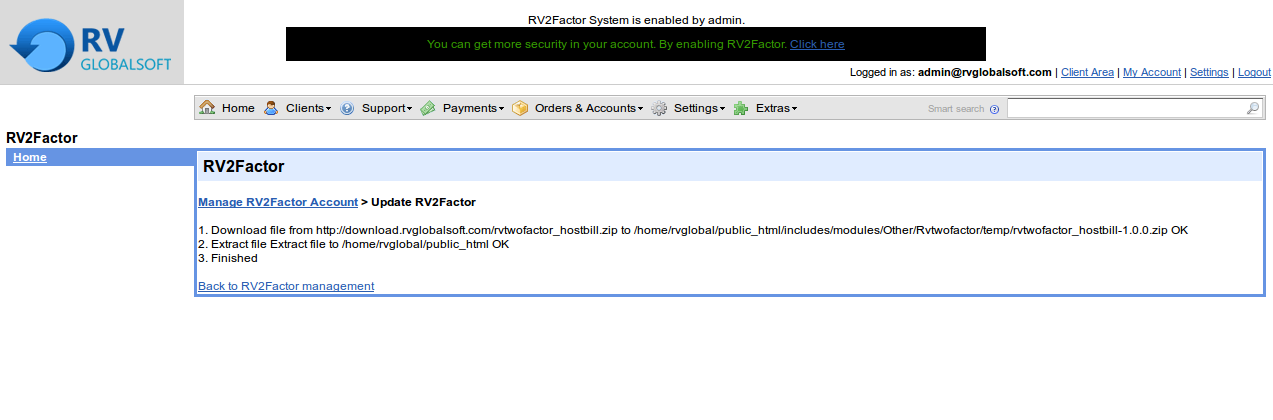Click the RV GlobalSoft logo
This screenshot has height=420, width=1273.
point(92,46)
